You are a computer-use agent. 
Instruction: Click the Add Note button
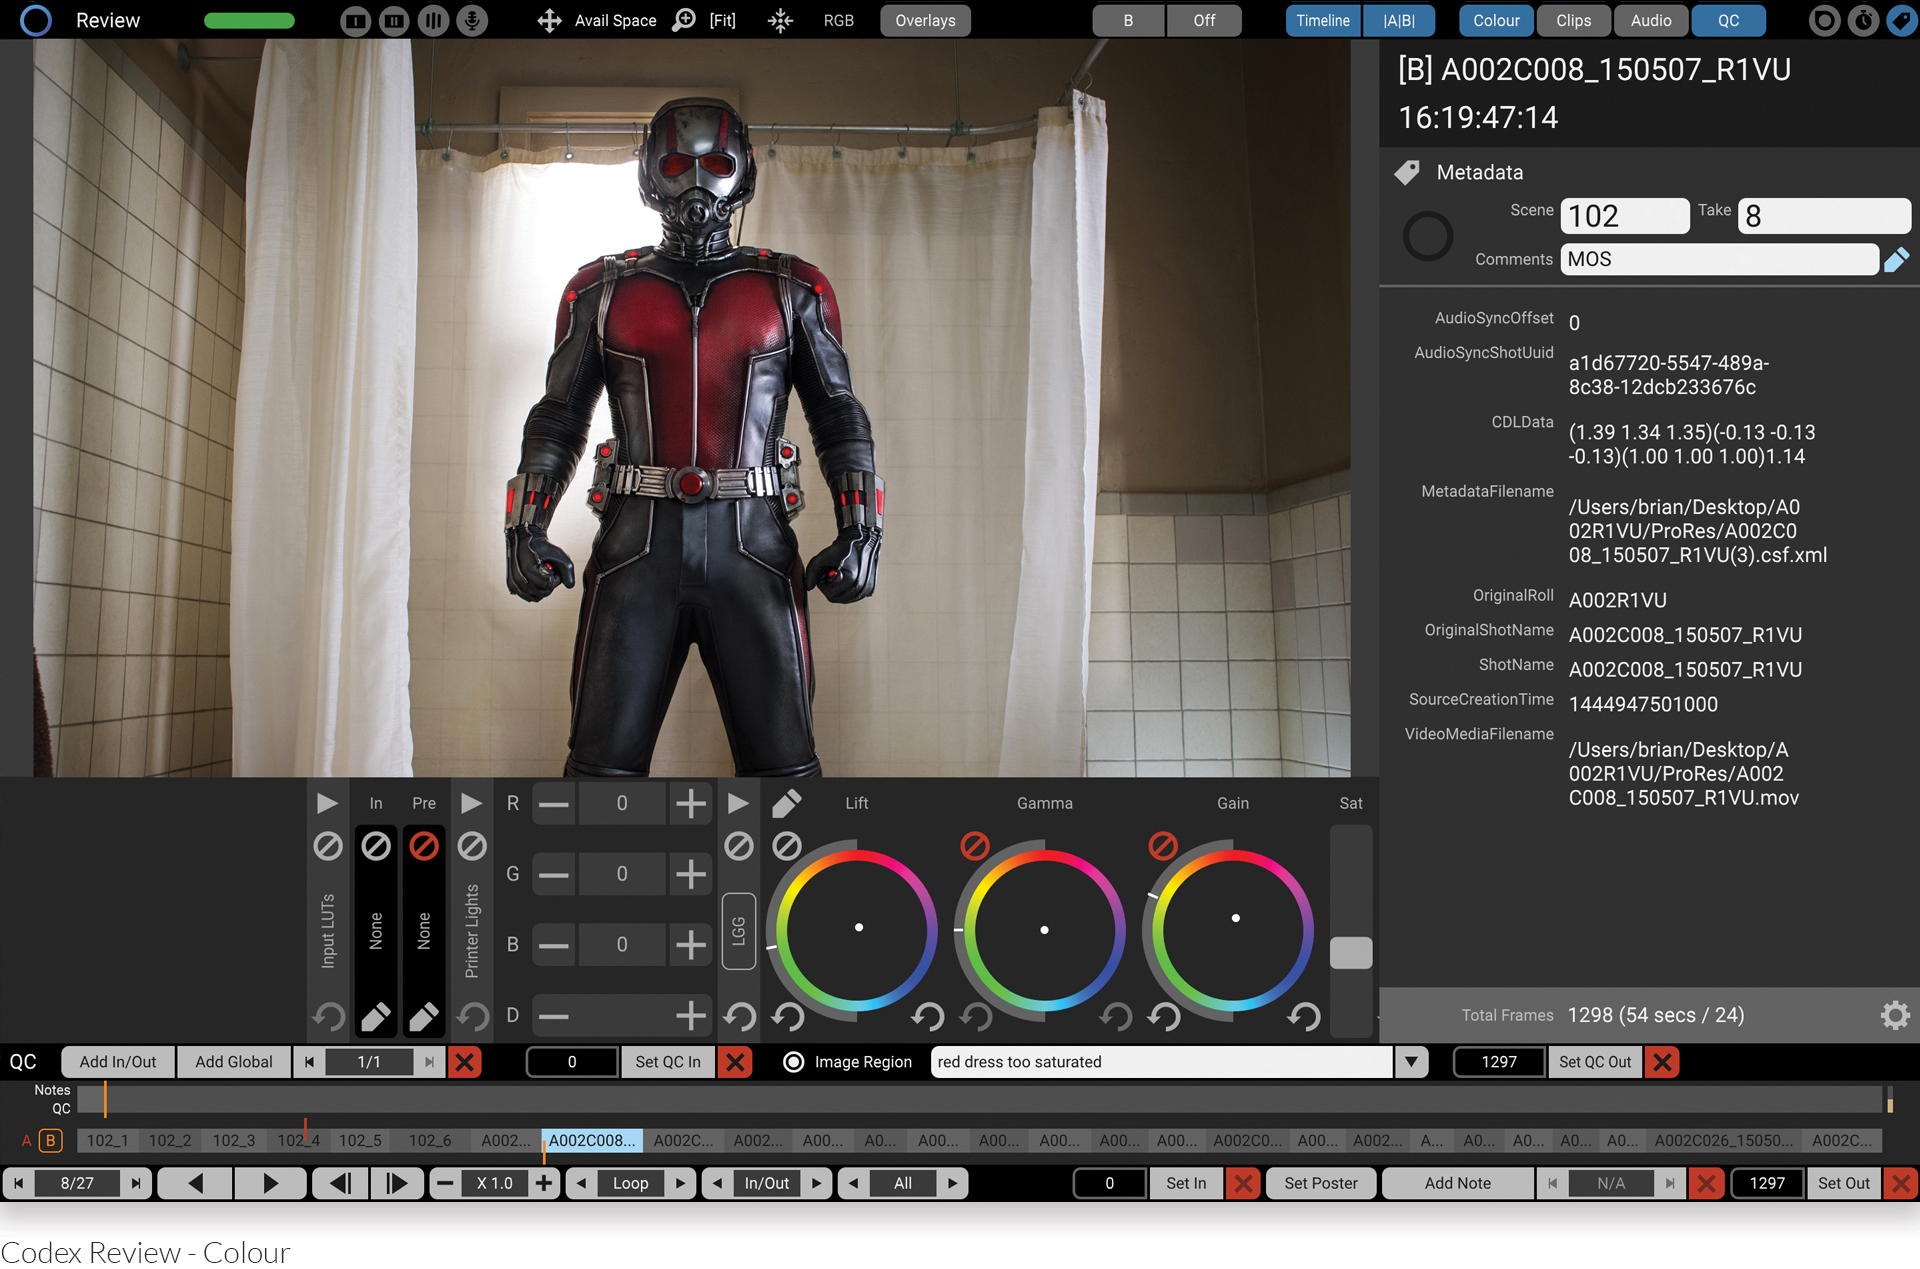[x=1458, y=1184]
